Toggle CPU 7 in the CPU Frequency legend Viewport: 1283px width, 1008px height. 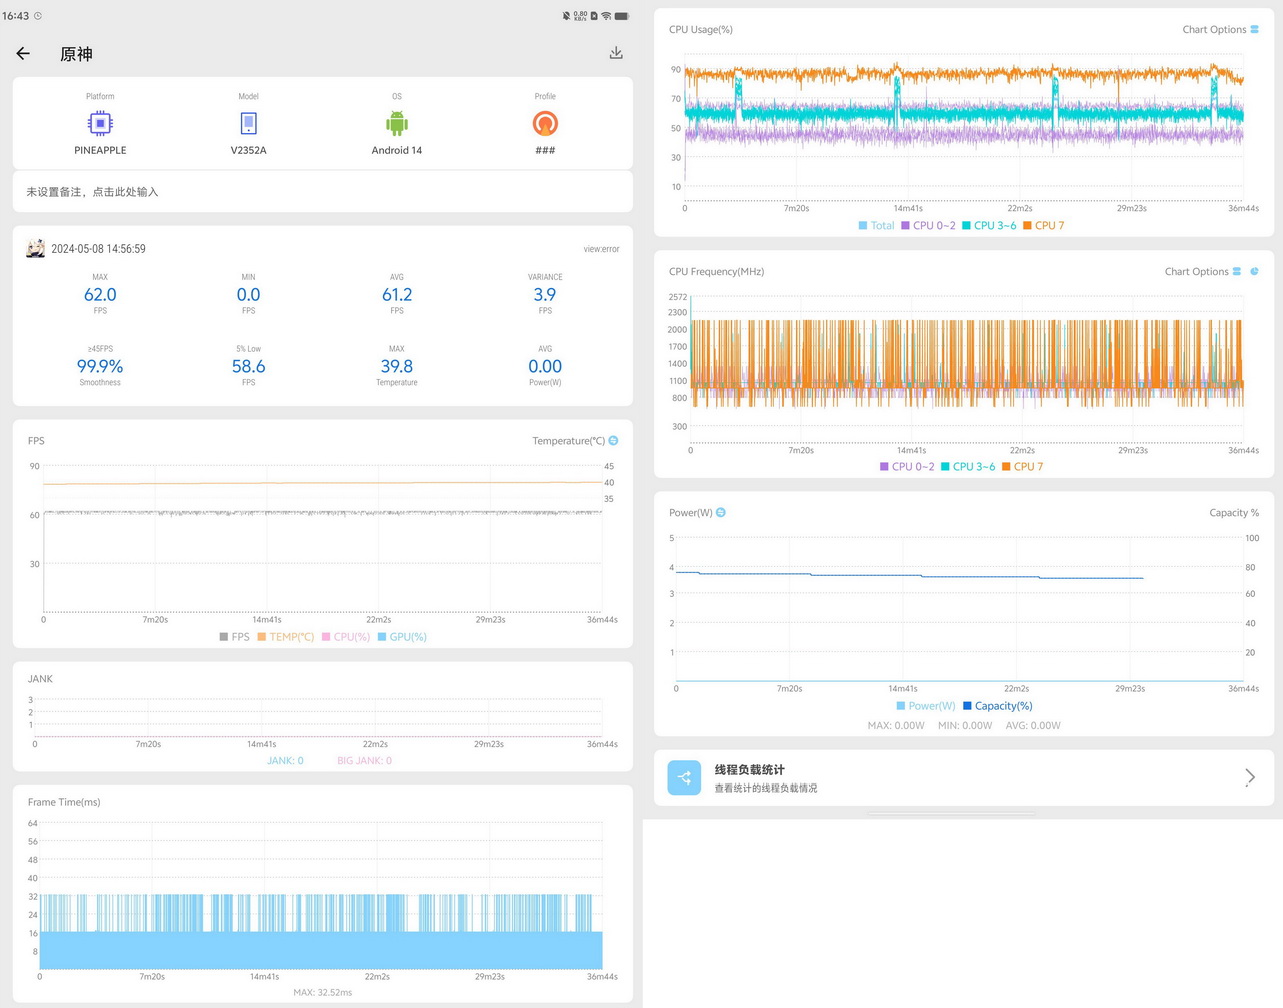pyautogui.click(x=1023, y=467)
